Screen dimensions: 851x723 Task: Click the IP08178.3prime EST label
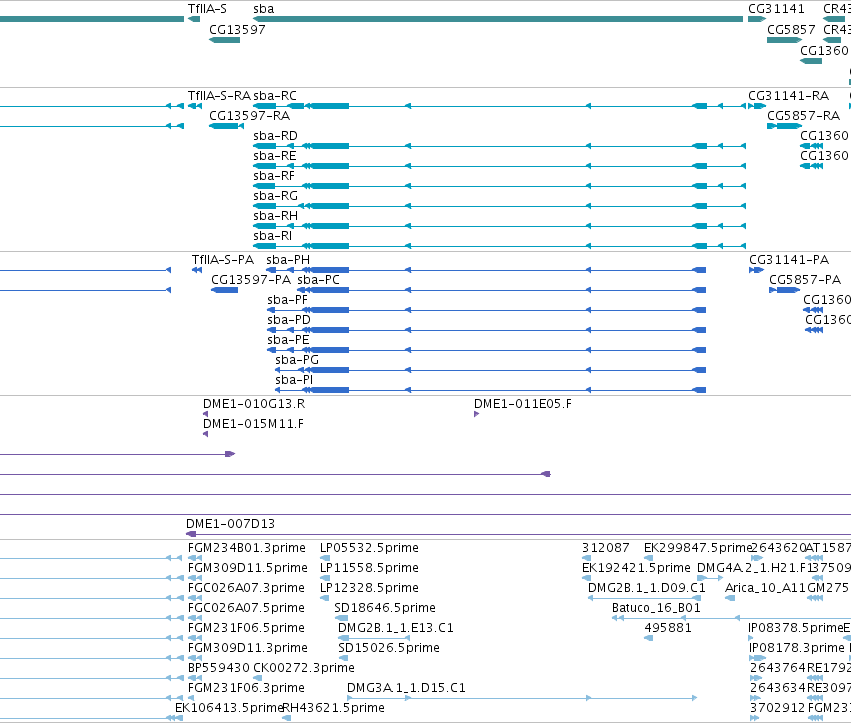797,648
